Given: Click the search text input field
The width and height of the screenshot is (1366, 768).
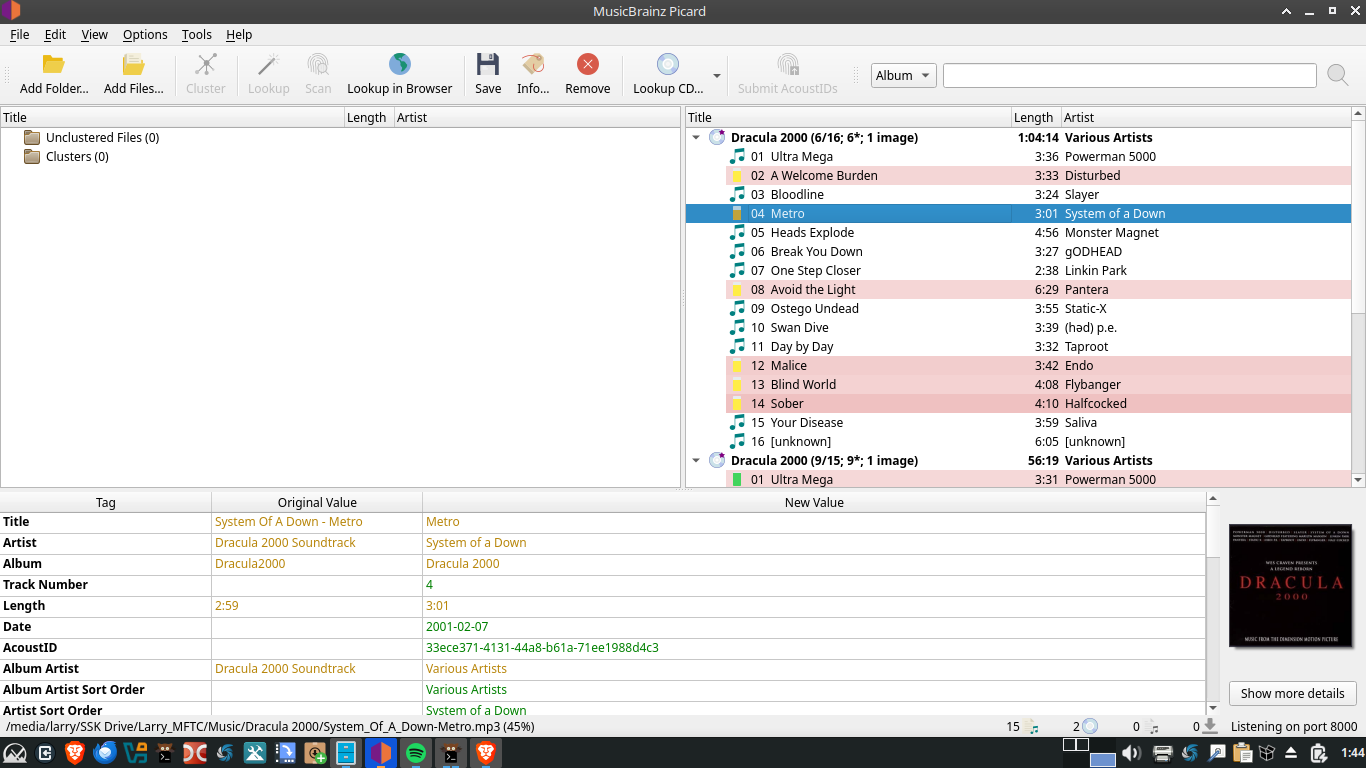Looking at the screenshot, I should pyautogui.click(x=1129, y=75).
